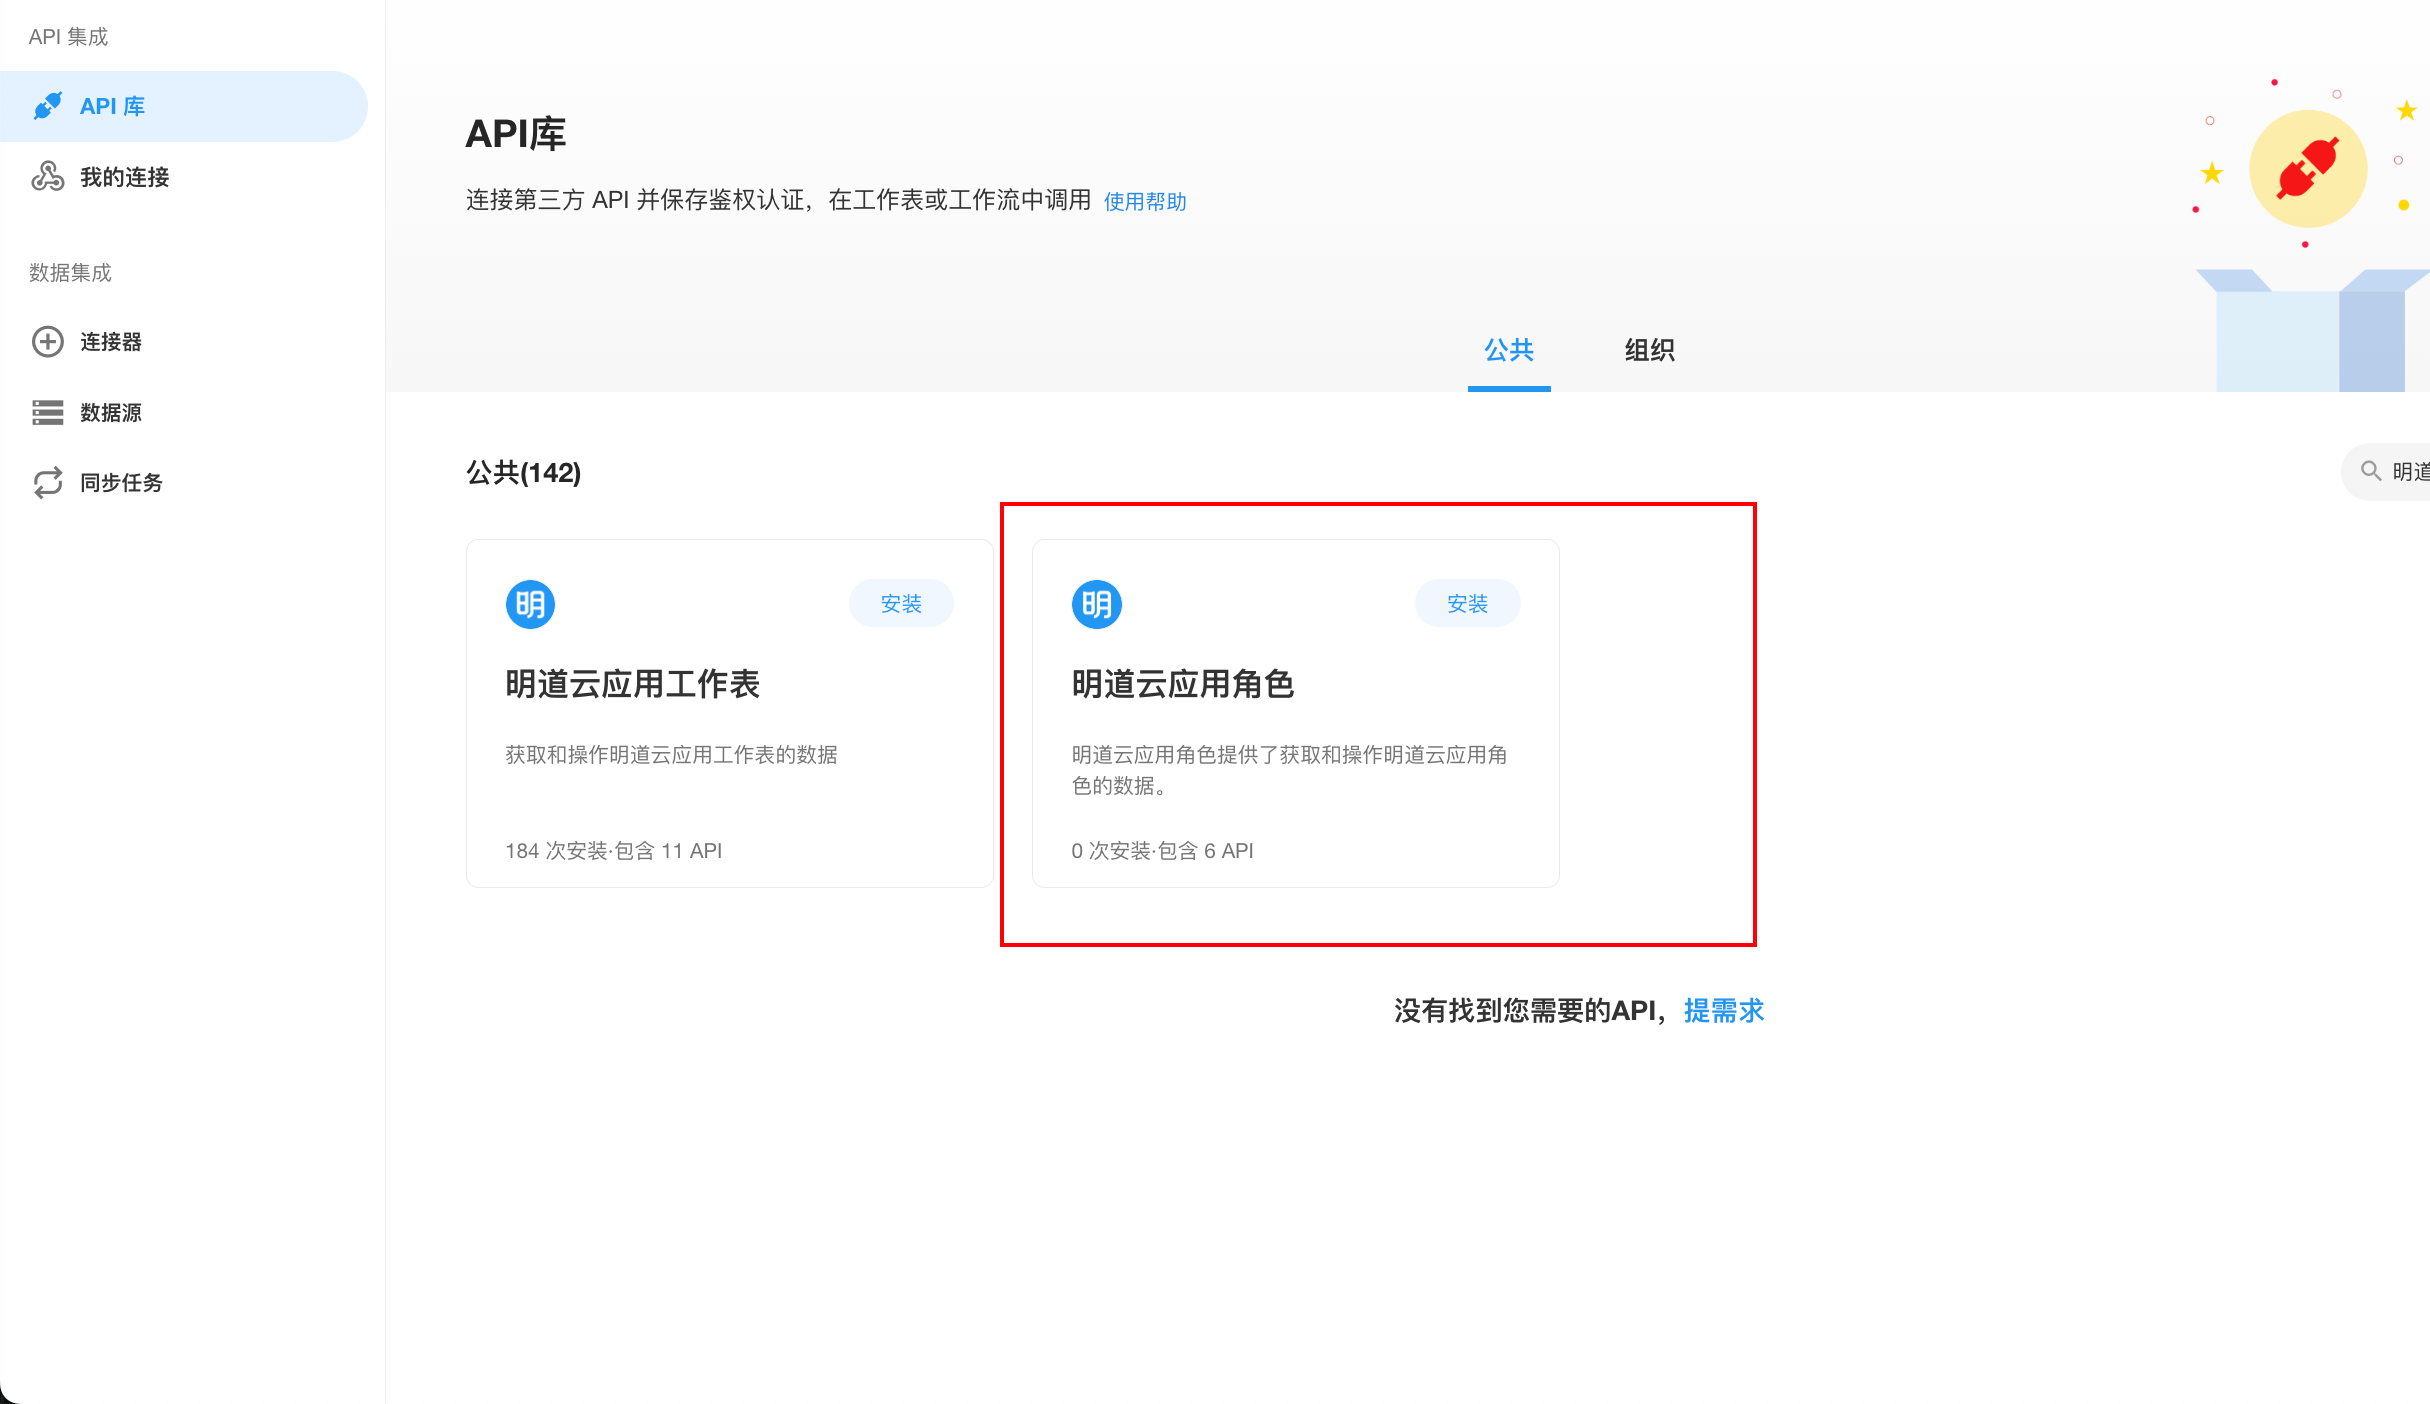The height and width of the screenshot is (1404, 2430).
Task: Click the API 库 plug icon in sidebar
Action: [x=47, y=106]
